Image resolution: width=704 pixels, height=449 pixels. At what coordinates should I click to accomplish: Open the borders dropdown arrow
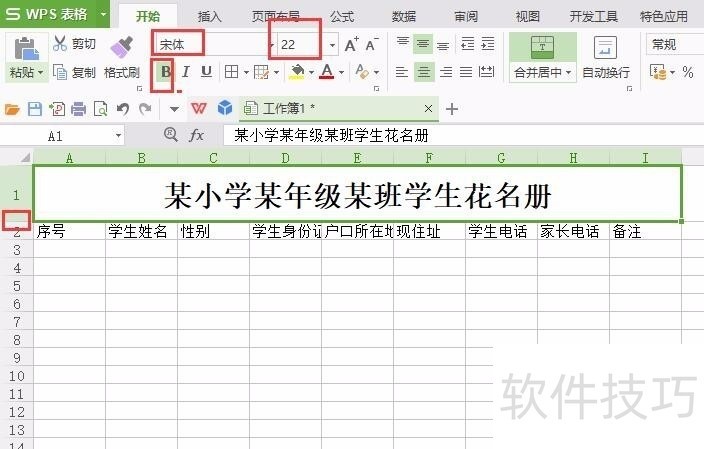click(x=246, y=72)
